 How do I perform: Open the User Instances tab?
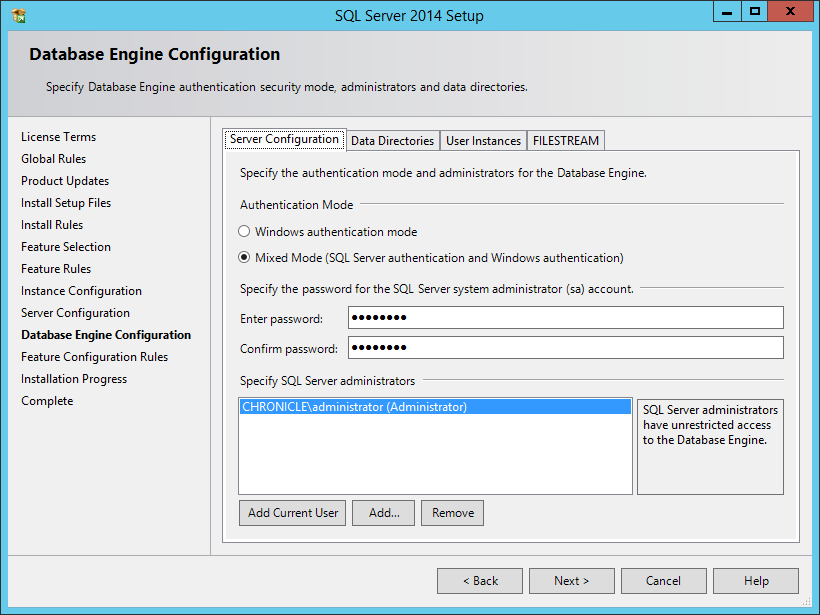click(483, 141)
